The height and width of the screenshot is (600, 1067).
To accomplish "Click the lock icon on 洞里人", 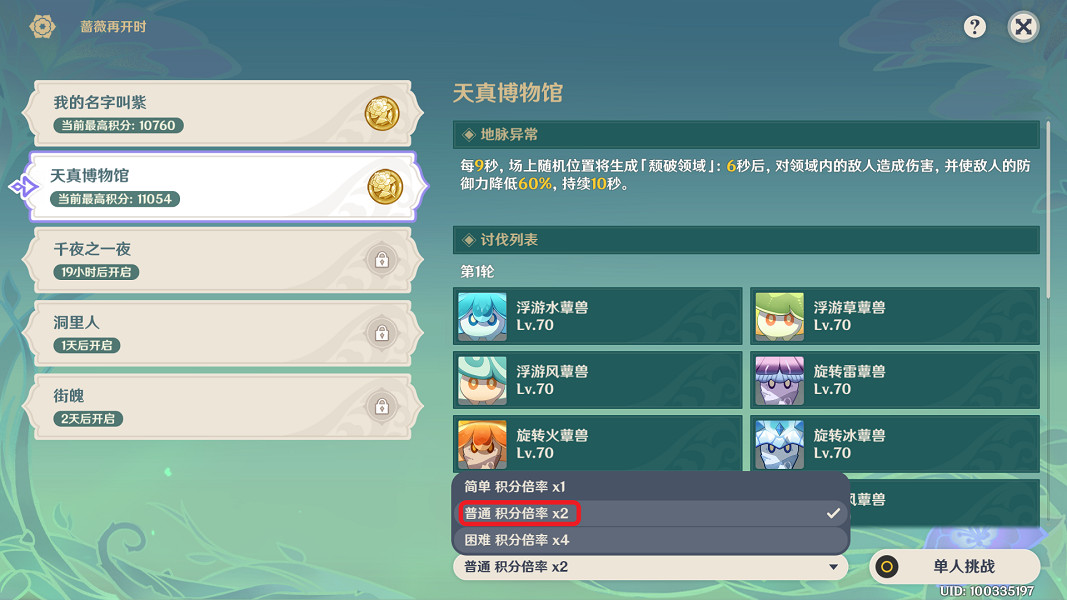I will pos(382,333).
